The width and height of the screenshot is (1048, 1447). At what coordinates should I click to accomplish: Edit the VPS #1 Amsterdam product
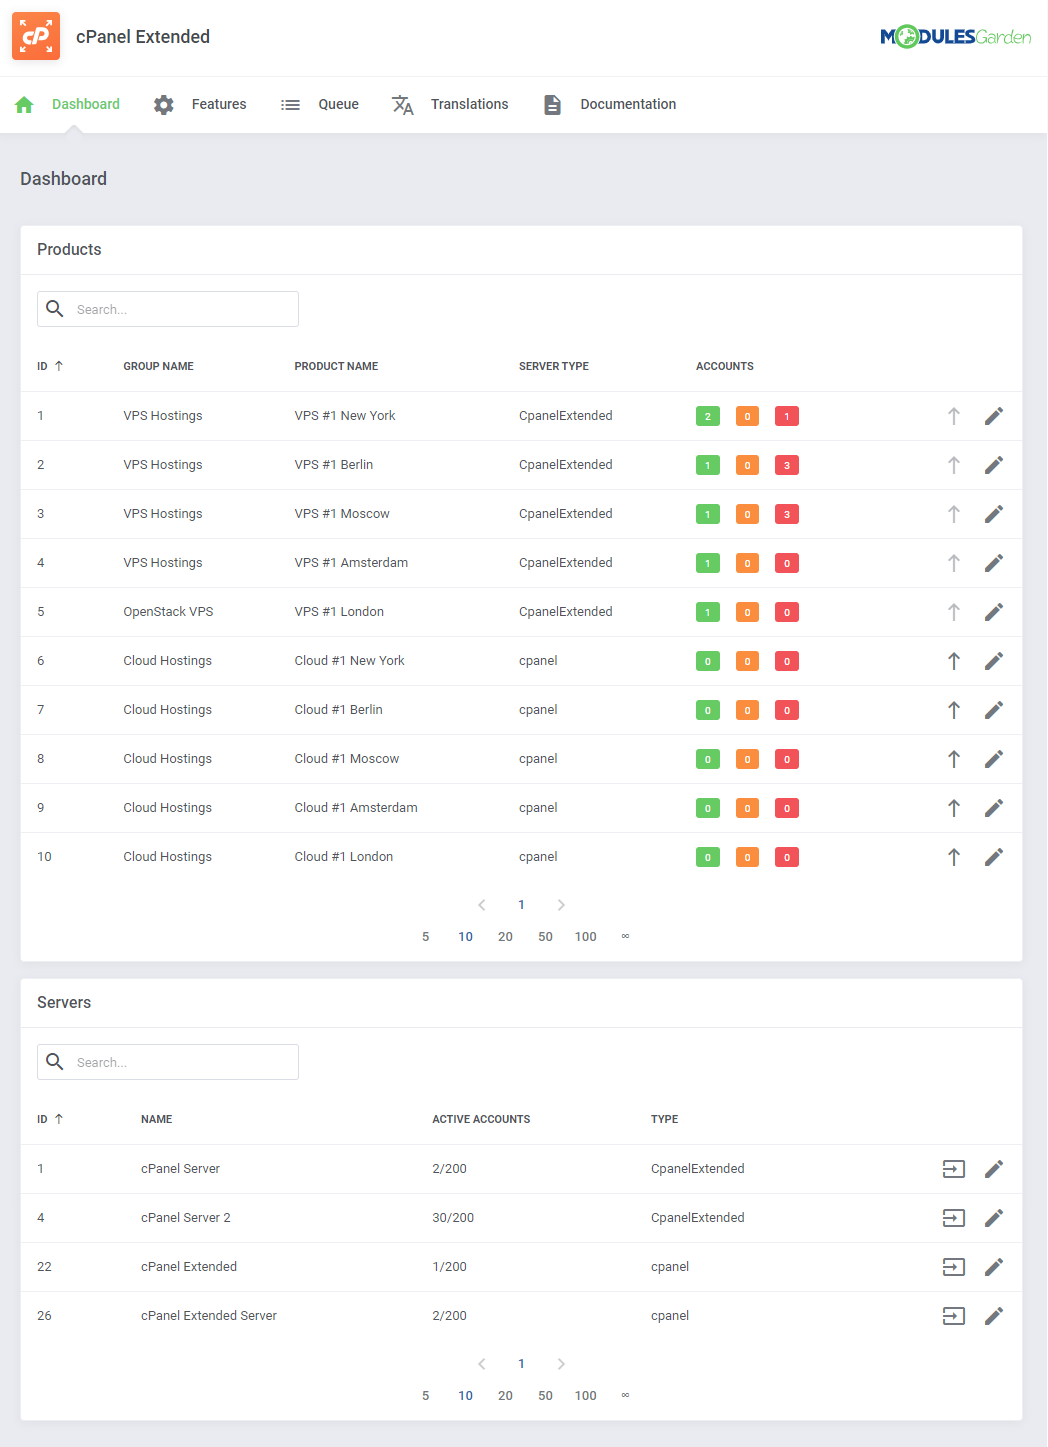point(994,563)
